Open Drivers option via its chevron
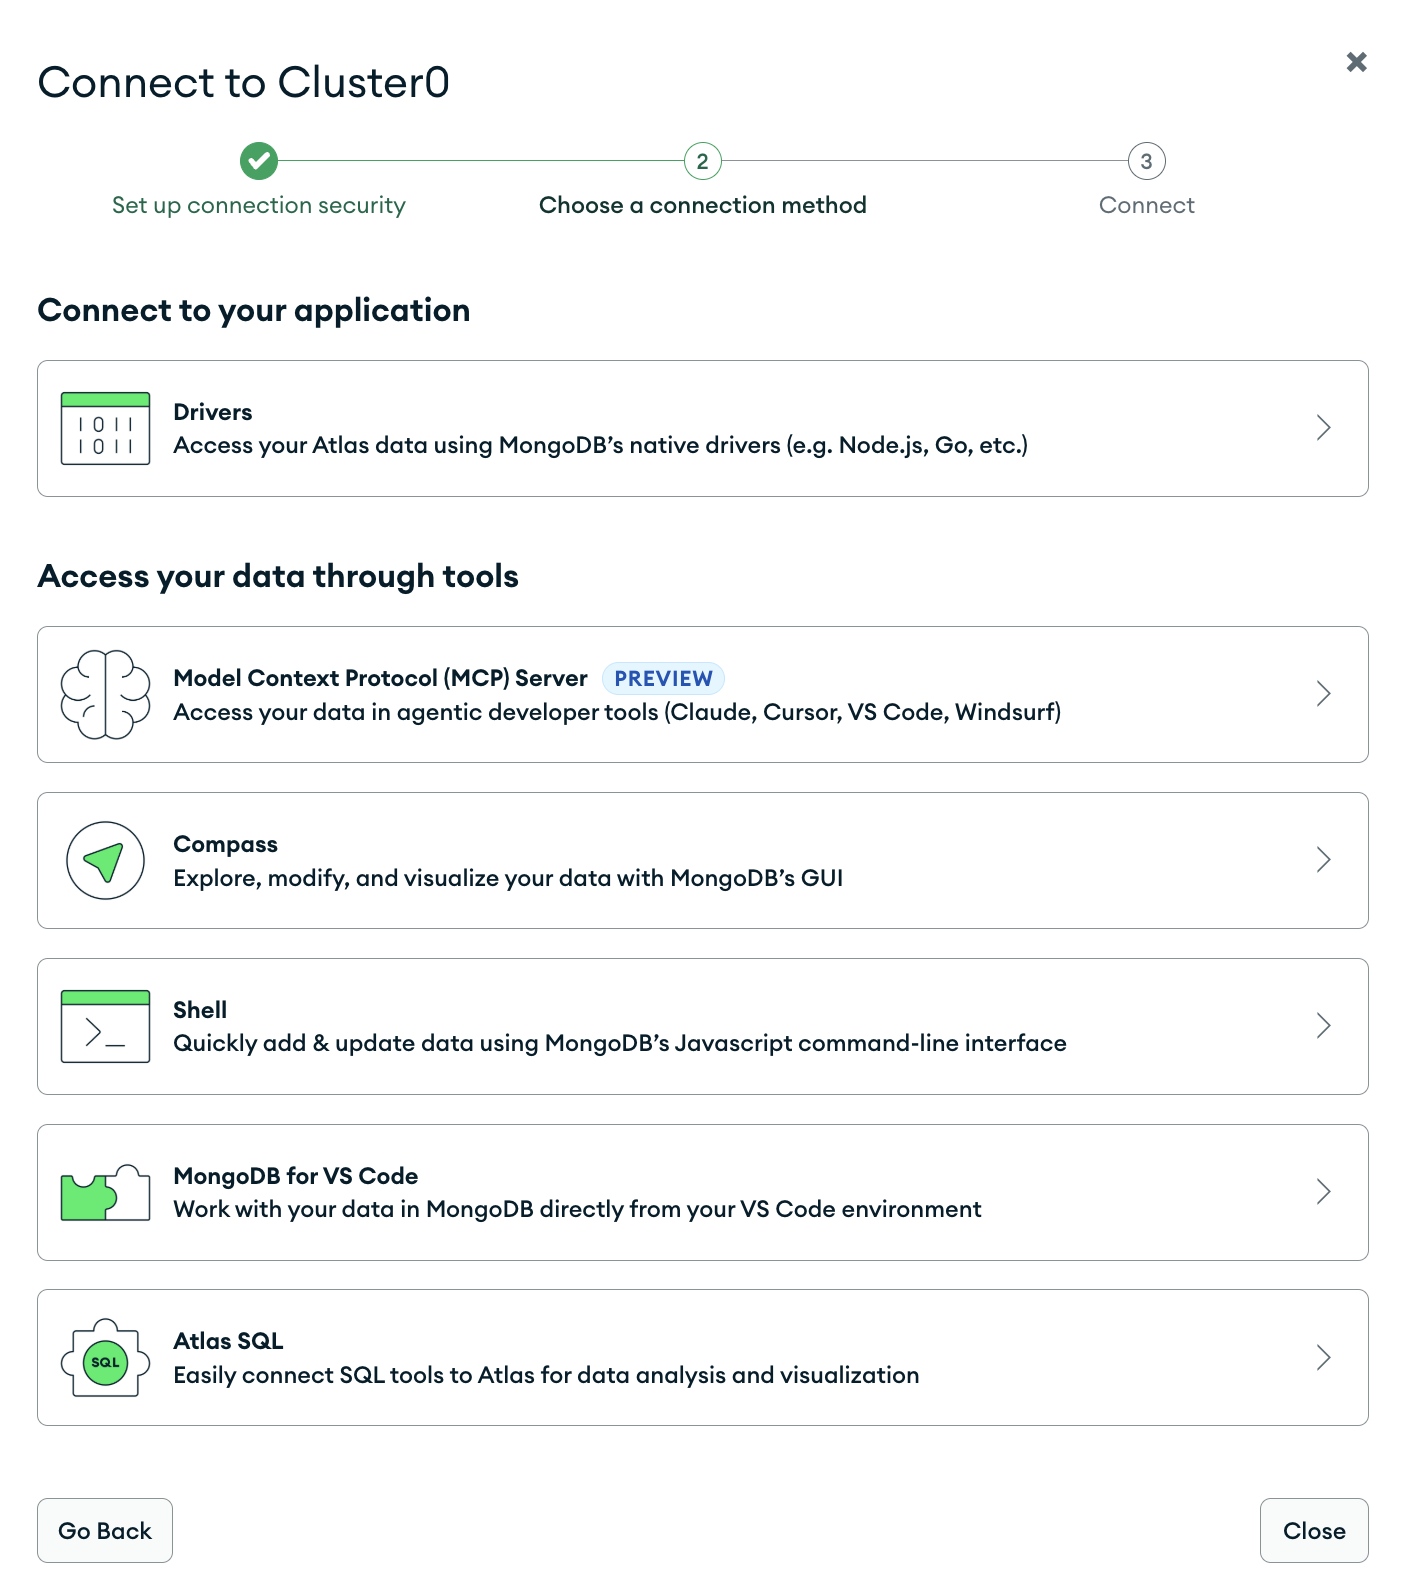 click(x=1324, y=428)
